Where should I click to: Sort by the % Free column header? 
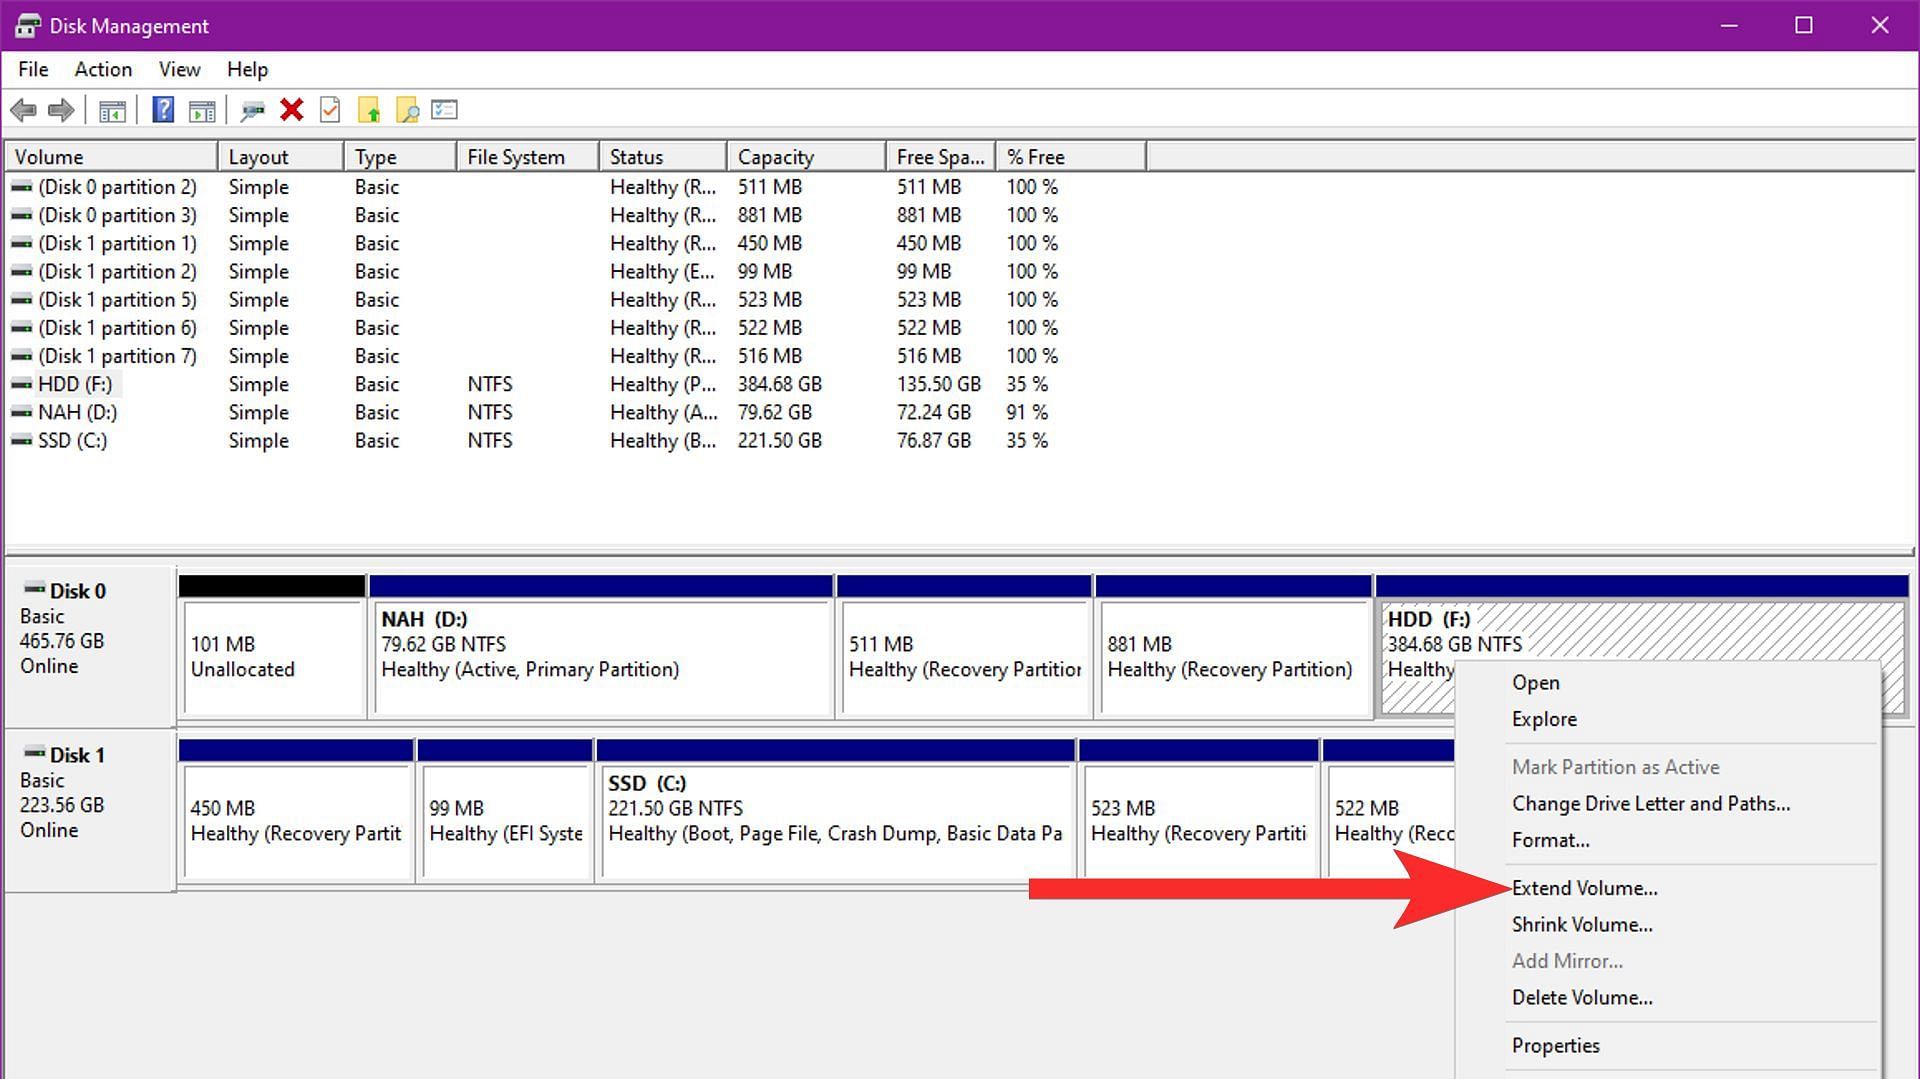pos(1071,157)
